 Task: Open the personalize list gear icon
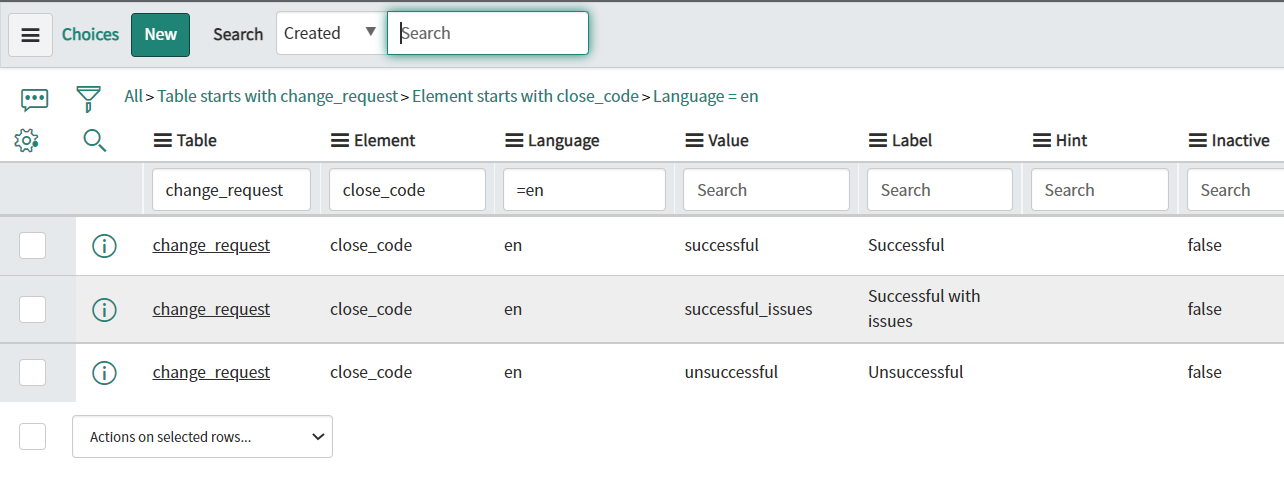coord(27,141)
